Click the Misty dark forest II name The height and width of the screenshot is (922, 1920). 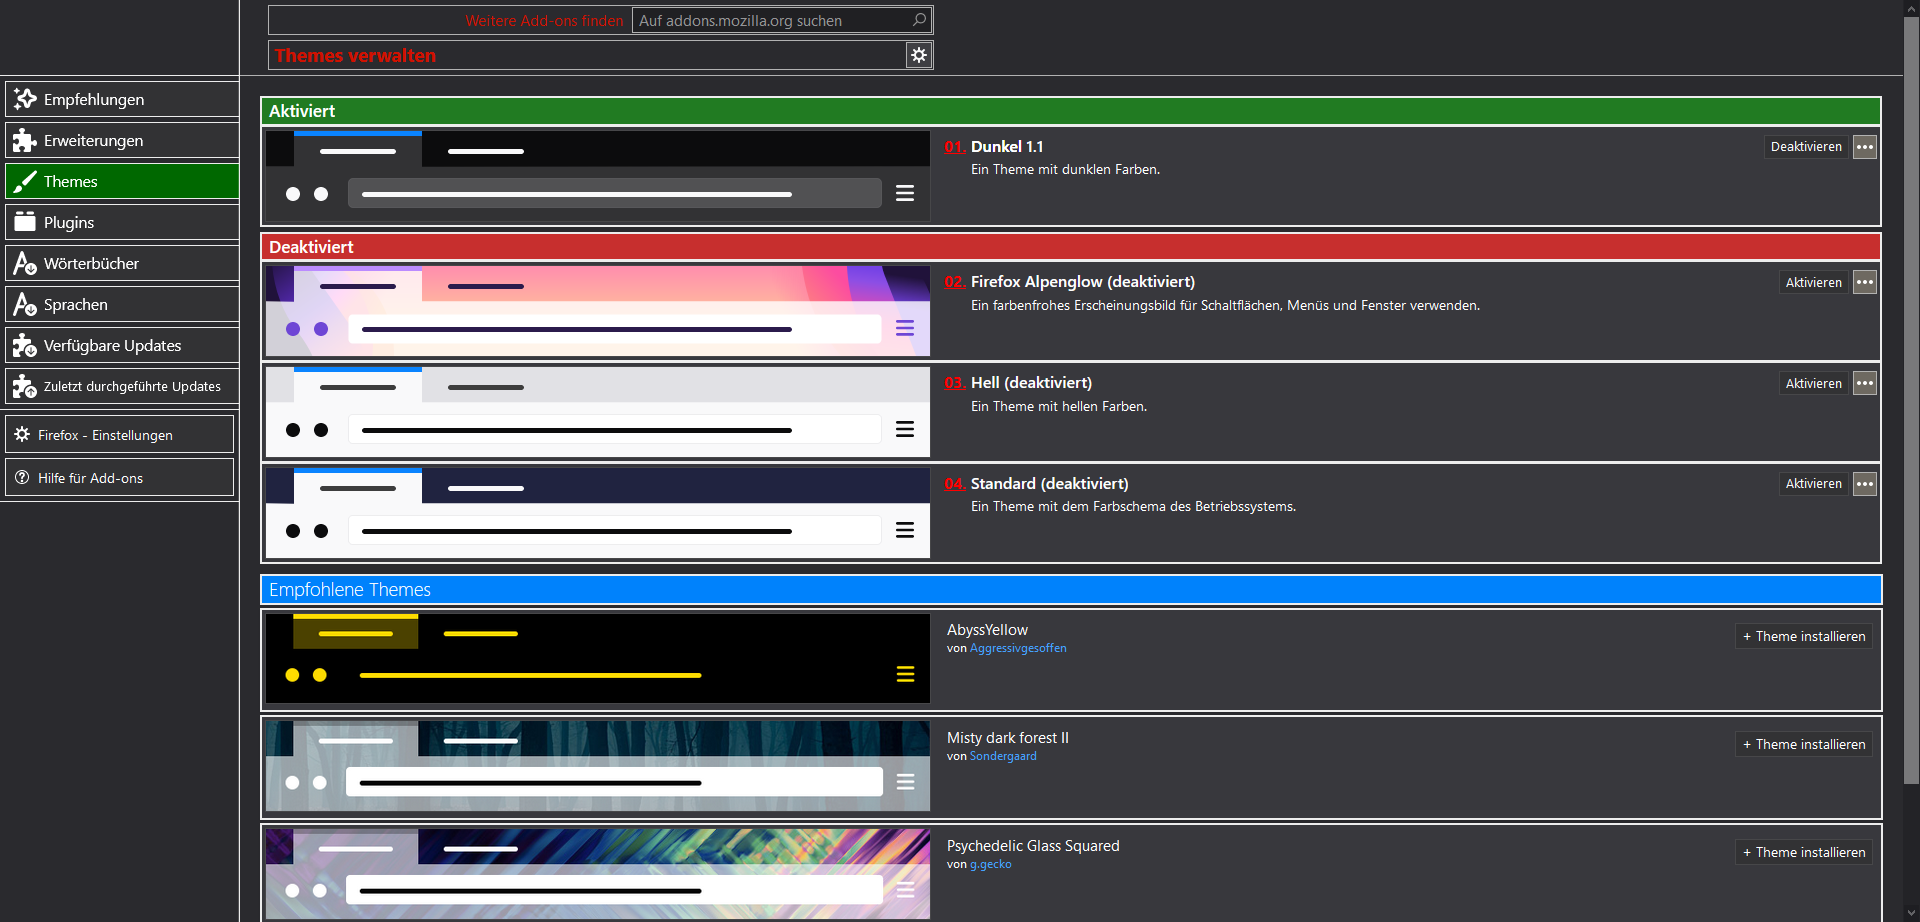(1008, 738)
